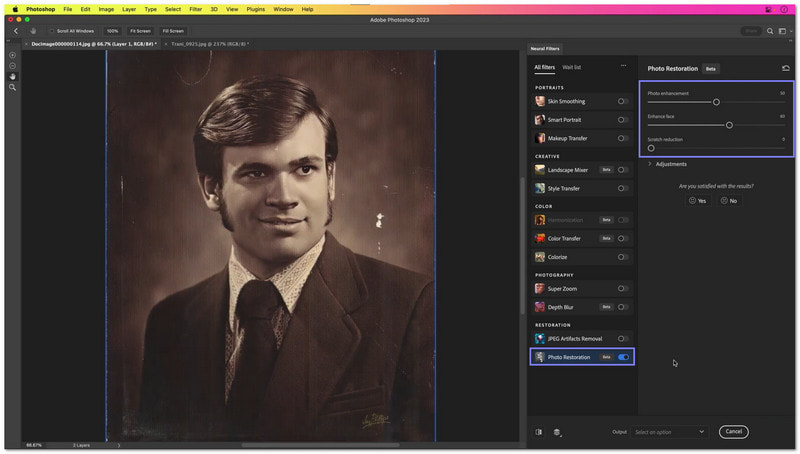Viewport: 800px width, 454px height.
Task: Click the Fill Screen button
Action: pos(173,31)
